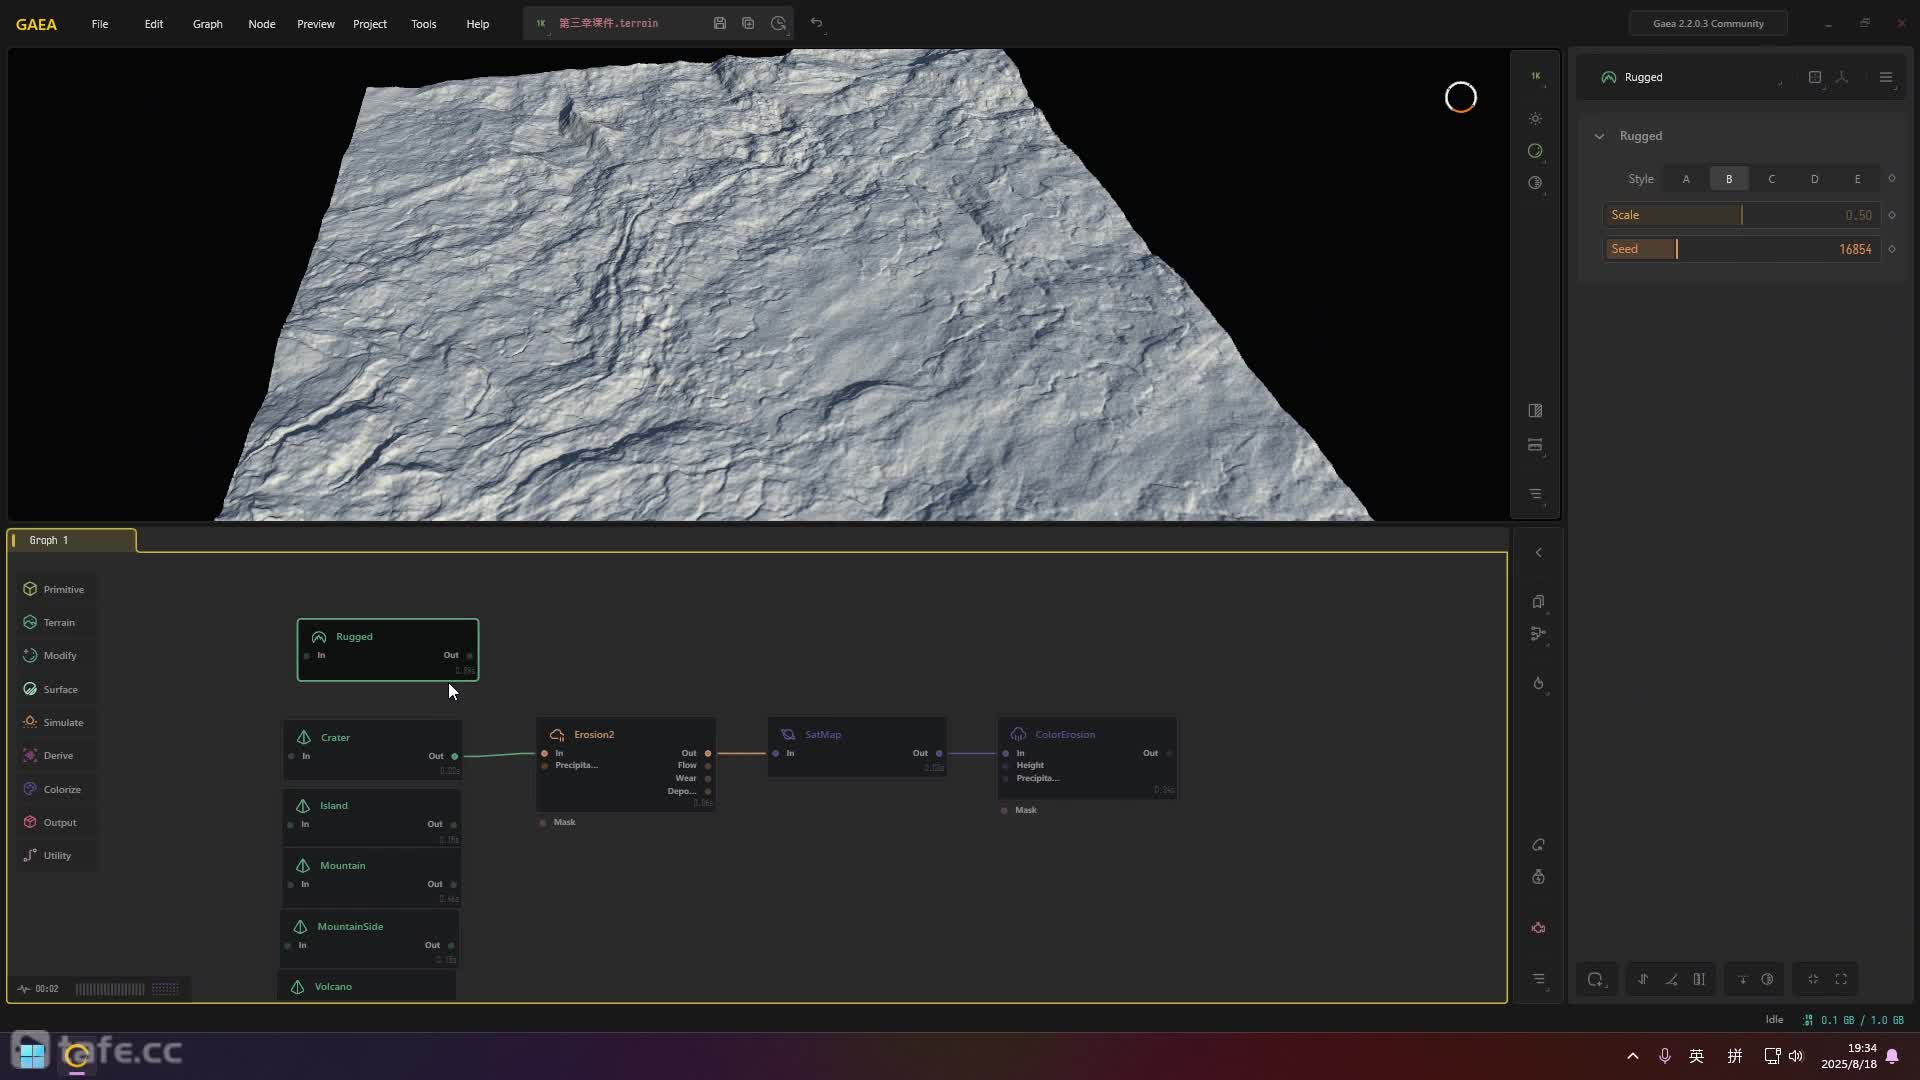Open the Graph menu
The height and width of the screenshot is (1080, 1920).
point(207,24)
